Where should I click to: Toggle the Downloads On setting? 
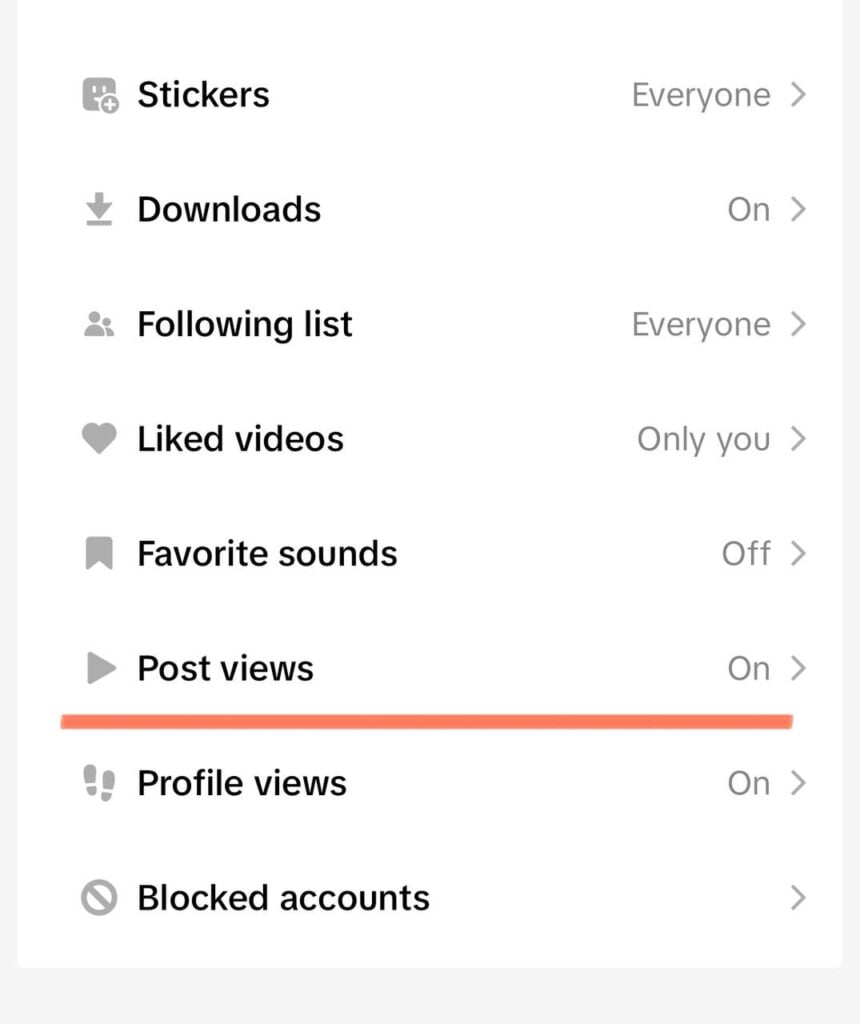(x=748, y=210)
